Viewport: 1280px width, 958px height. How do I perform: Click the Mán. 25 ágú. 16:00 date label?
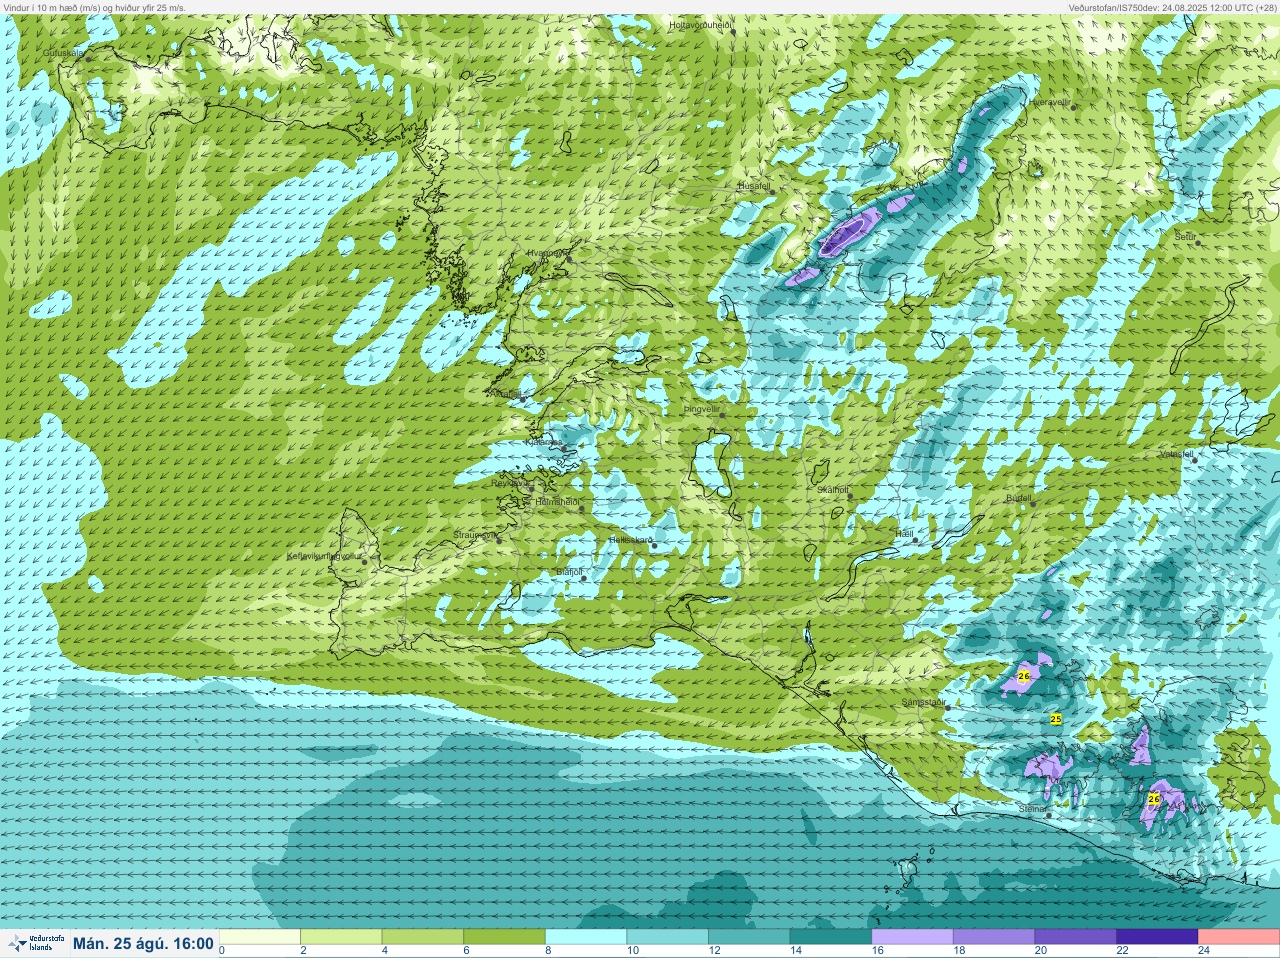(x=143, y=943)
